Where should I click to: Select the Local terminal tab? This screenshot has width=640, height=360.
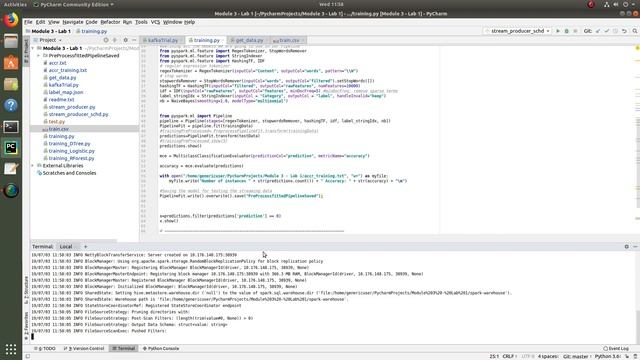click(66, 247)
